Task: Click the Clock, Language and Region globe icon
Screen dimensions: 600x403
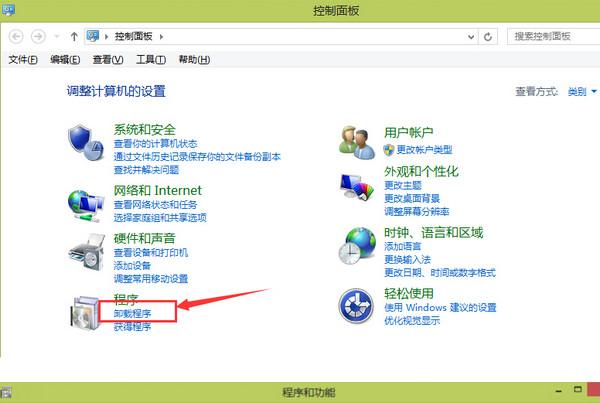Action: click(357, 246)
